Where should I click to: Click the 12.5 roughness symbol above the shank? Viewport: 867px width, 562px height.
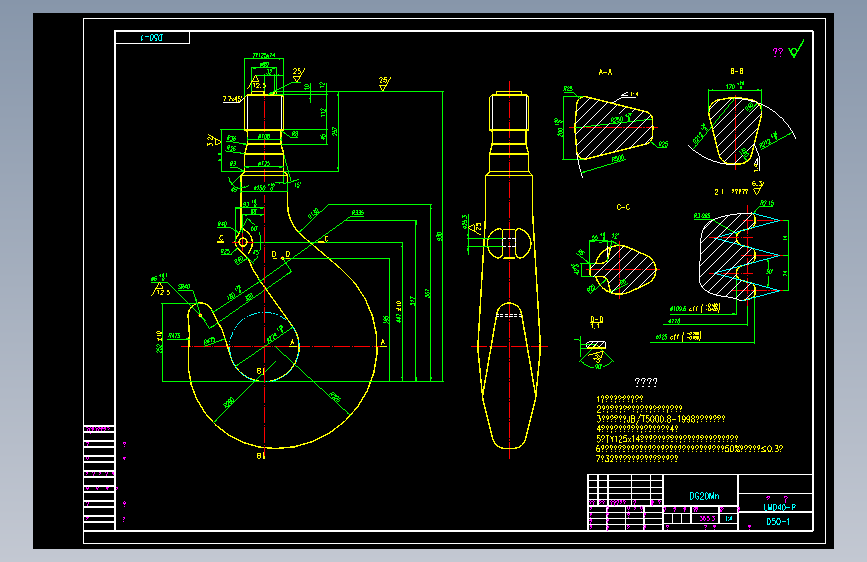point(257,84)
